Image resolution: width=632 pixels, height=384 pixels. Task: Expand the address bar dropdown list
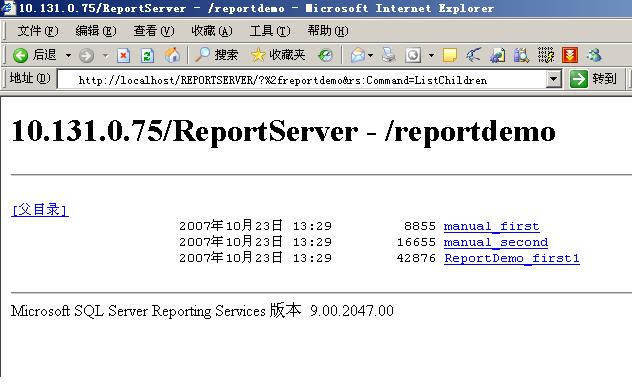(554, 79)
